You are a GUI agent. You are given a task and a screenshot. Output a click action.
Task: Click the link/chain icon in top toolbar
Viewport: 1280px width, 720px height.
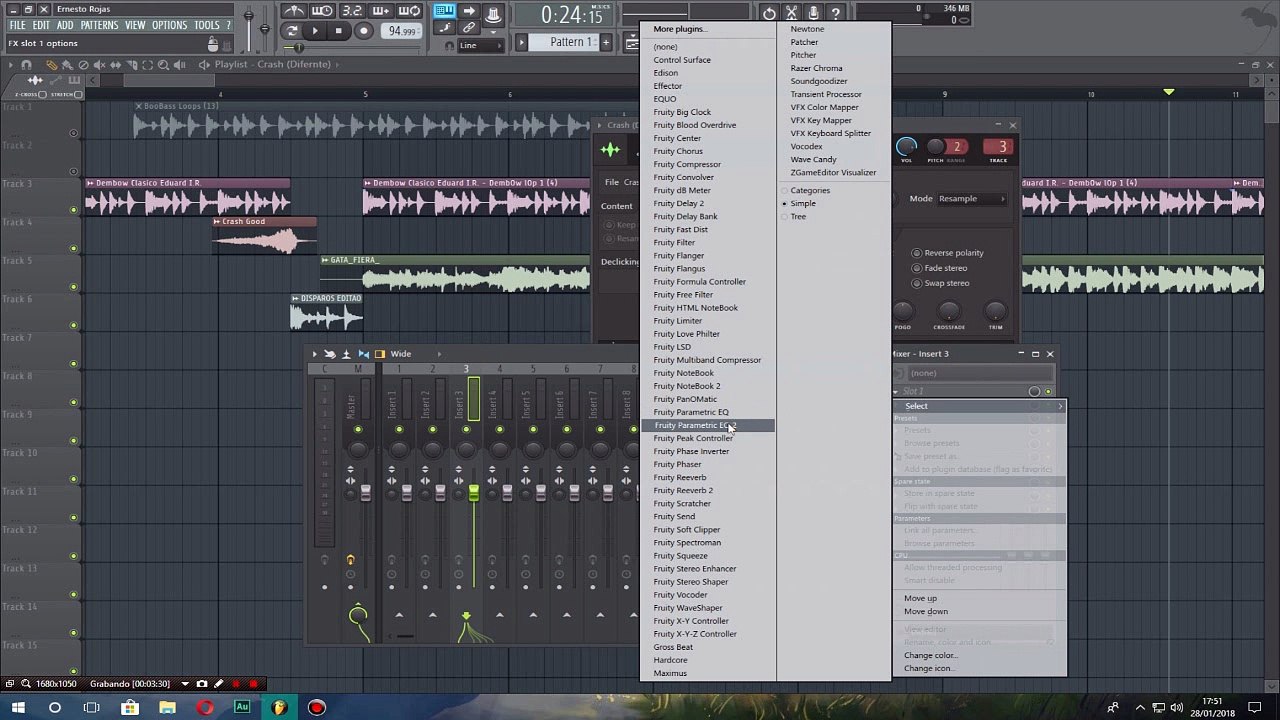coord(468,29)
